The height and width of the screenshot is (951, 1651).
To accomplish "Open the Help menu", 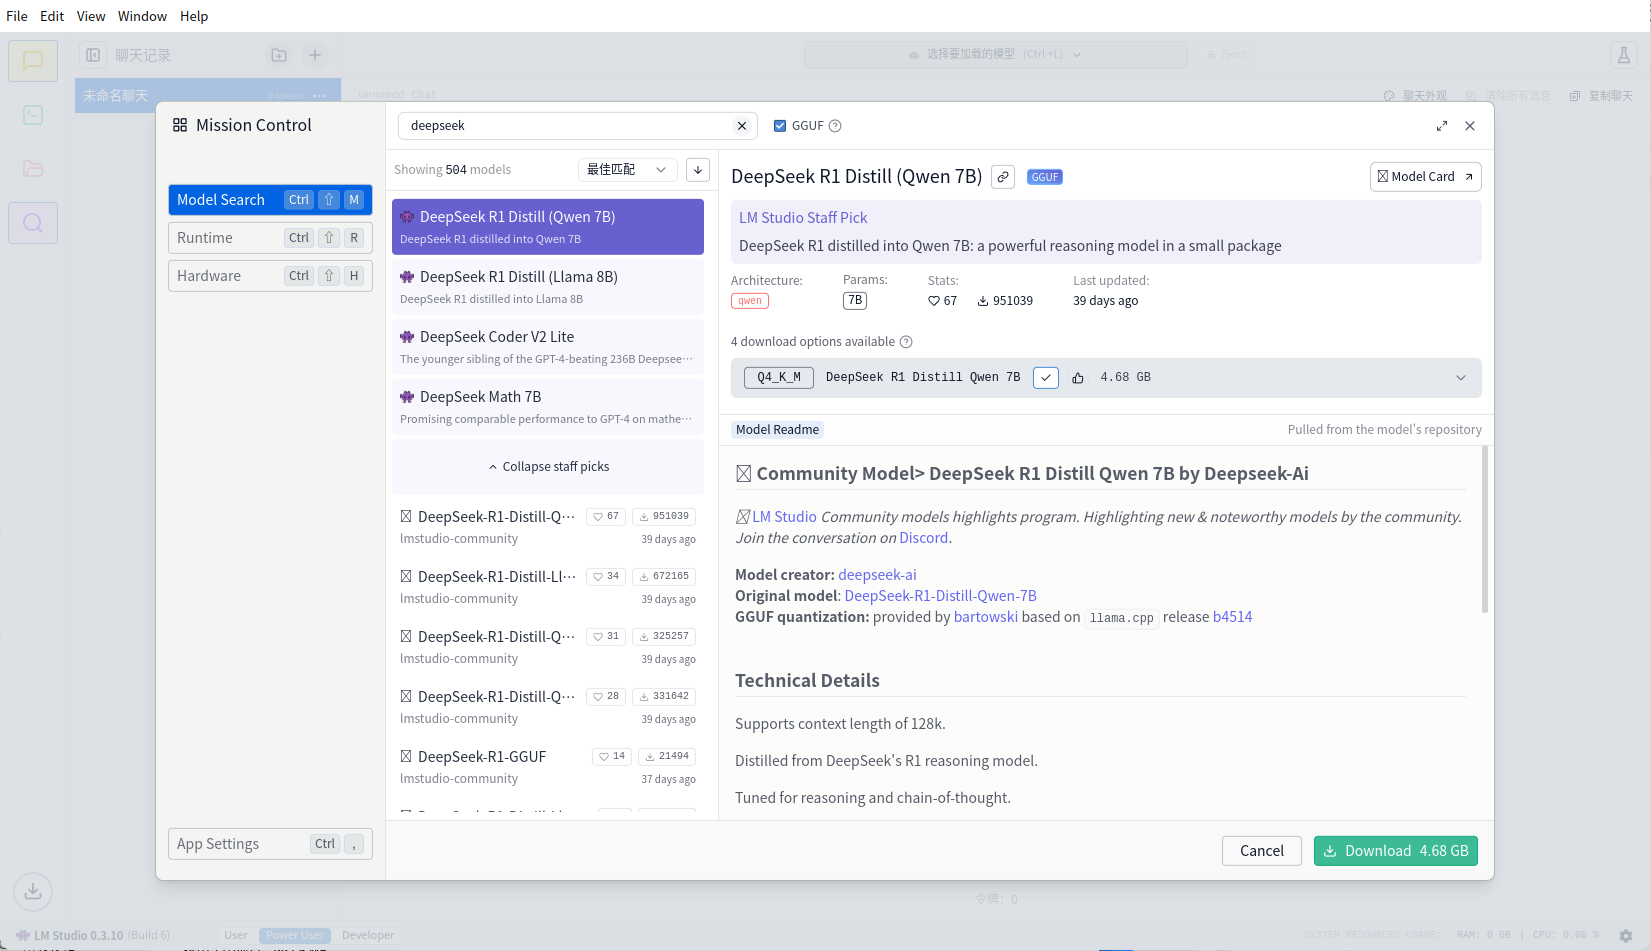I will click(x=194, y=16).
